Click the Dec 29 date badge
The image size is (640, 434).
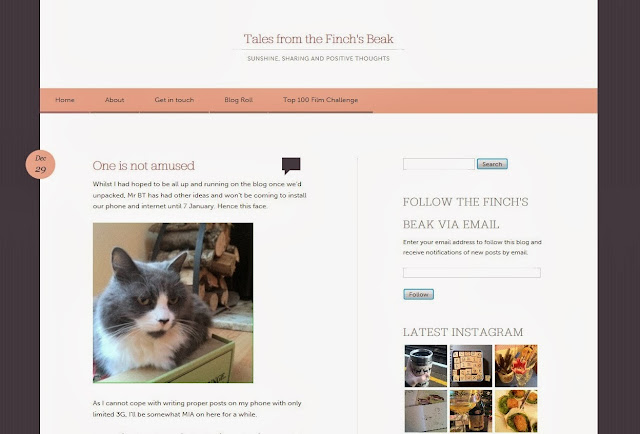pyautogui.click(x=40, y=164)
